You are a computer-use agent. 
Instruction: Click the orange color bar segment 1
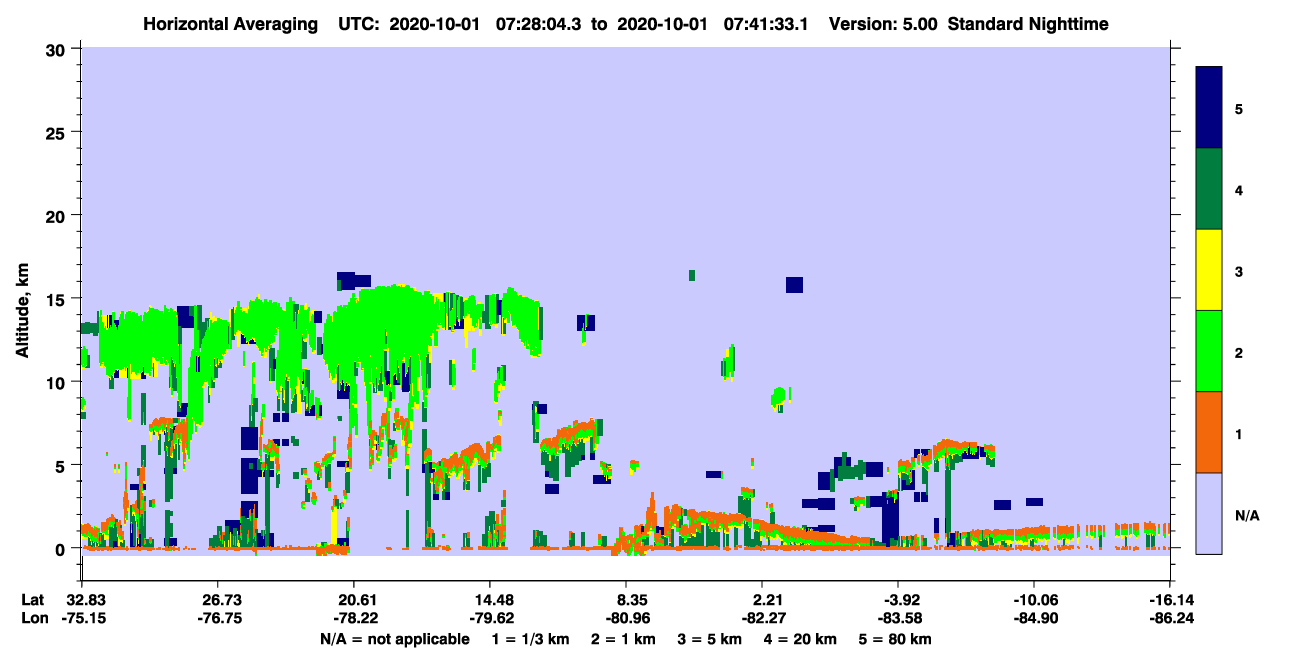[x=1209, y=432]
